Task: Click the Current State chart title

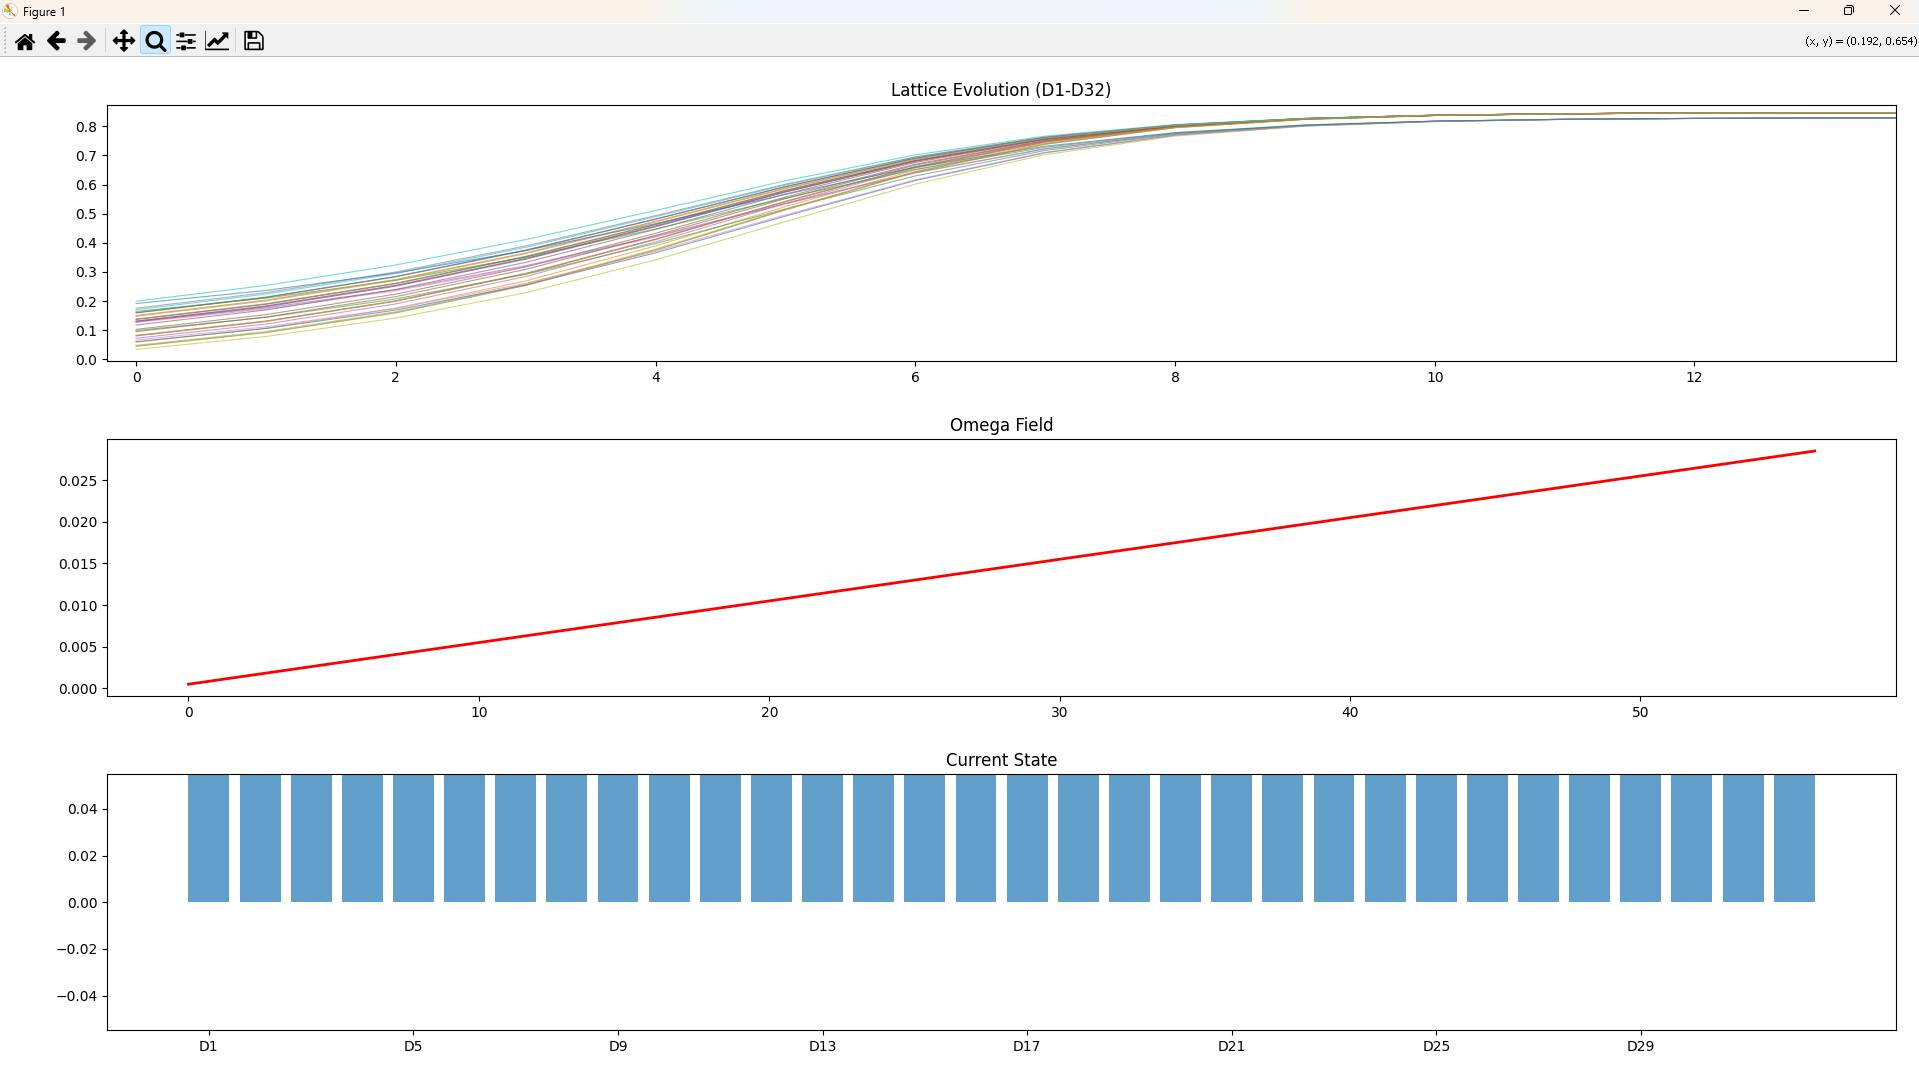Action: pyautogui.click(x=1000, y=760)
